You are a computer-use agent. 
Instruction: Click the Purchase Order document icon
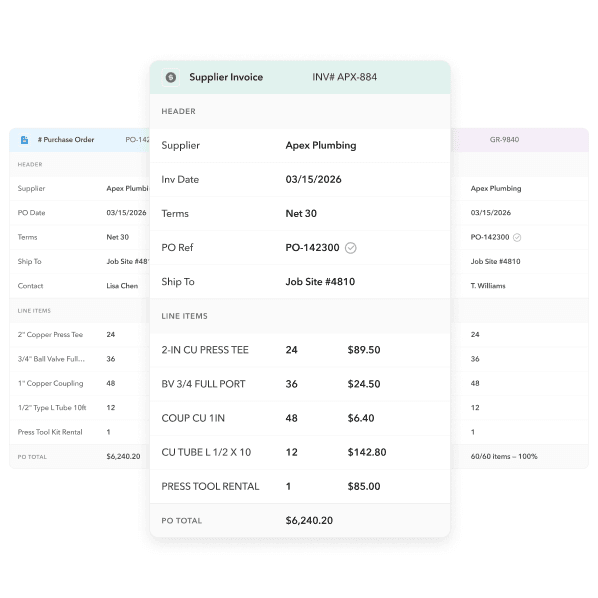24,140
